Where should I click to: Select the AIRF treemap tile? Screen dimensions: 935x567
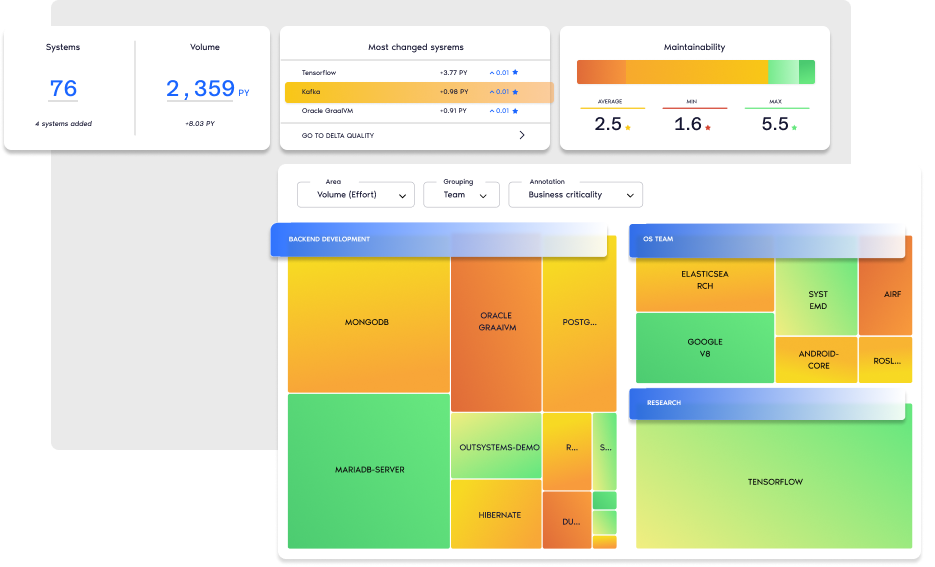886,286
